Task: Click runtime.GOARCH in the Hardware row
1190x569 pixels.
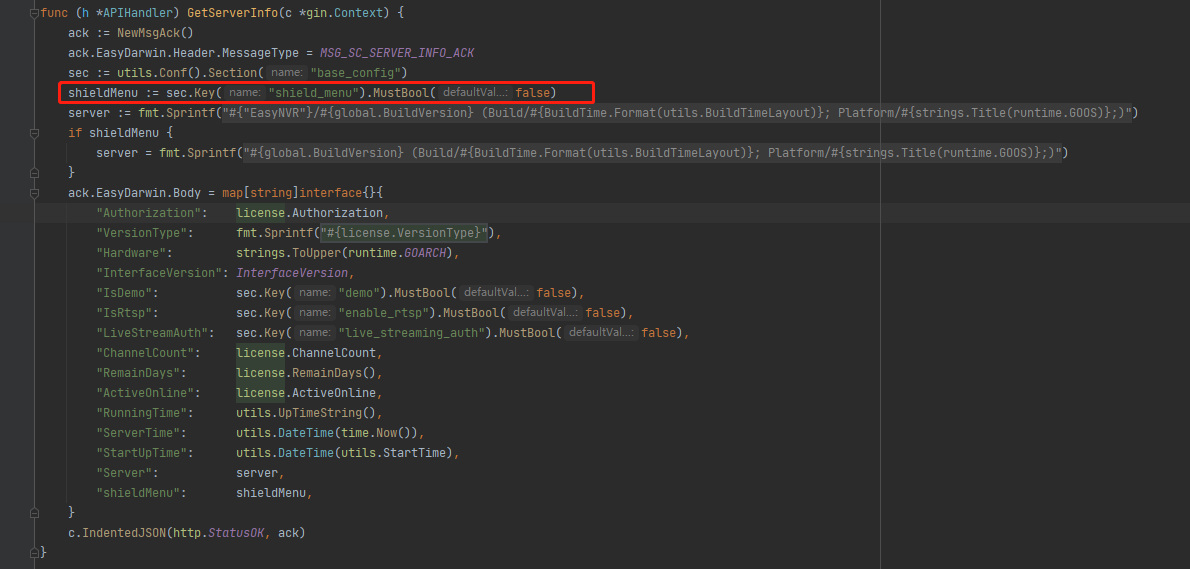Action: (x=400, y=253)
